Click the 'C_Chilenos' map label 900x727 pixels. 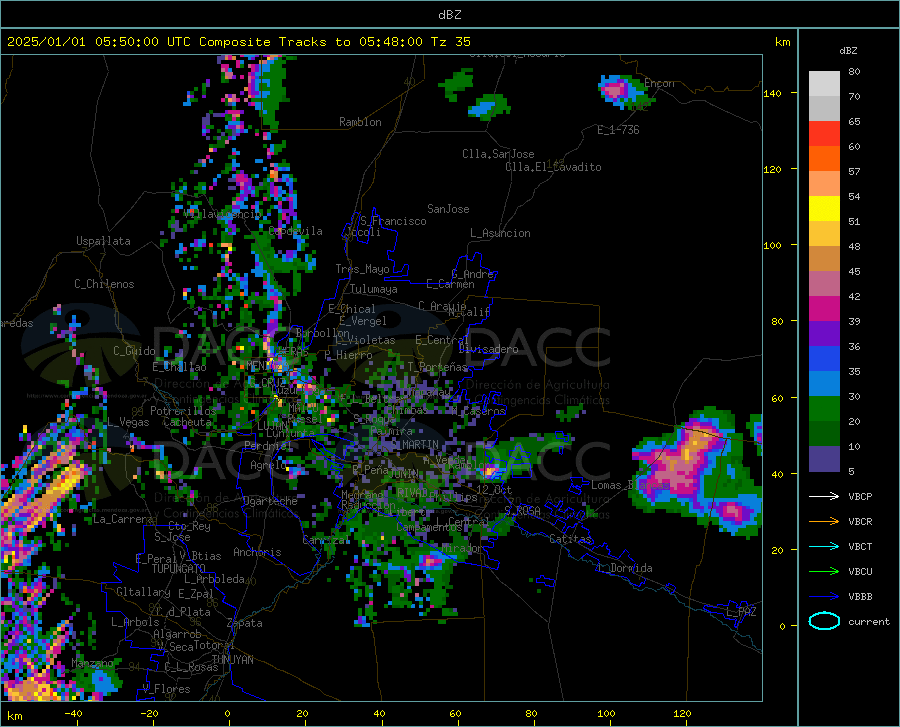[x=104, y=284]
